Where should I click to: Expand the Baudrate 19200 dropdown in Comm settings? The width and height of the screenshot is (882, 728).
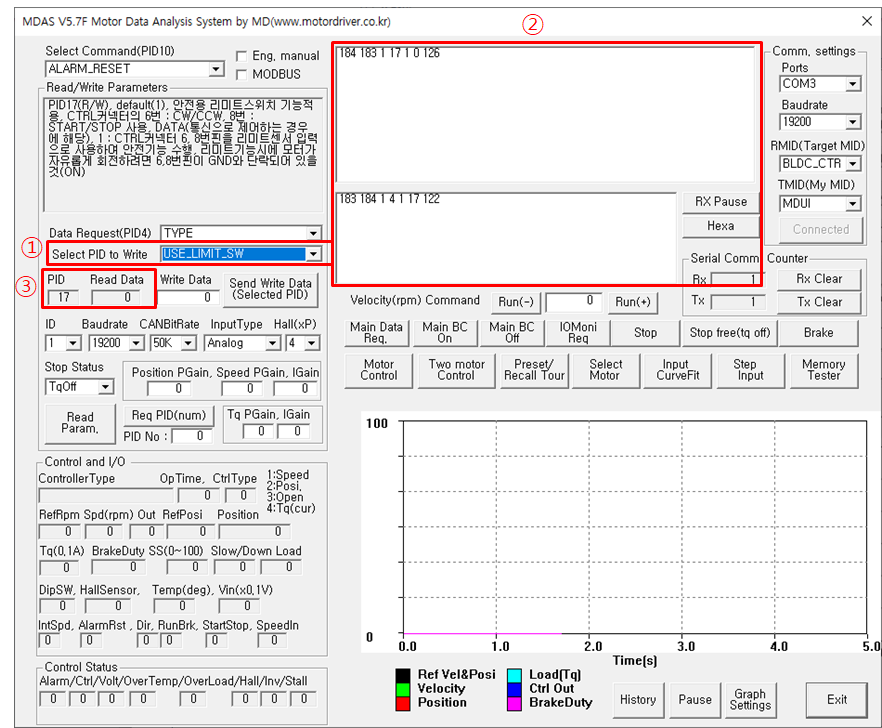click(853, 122)
